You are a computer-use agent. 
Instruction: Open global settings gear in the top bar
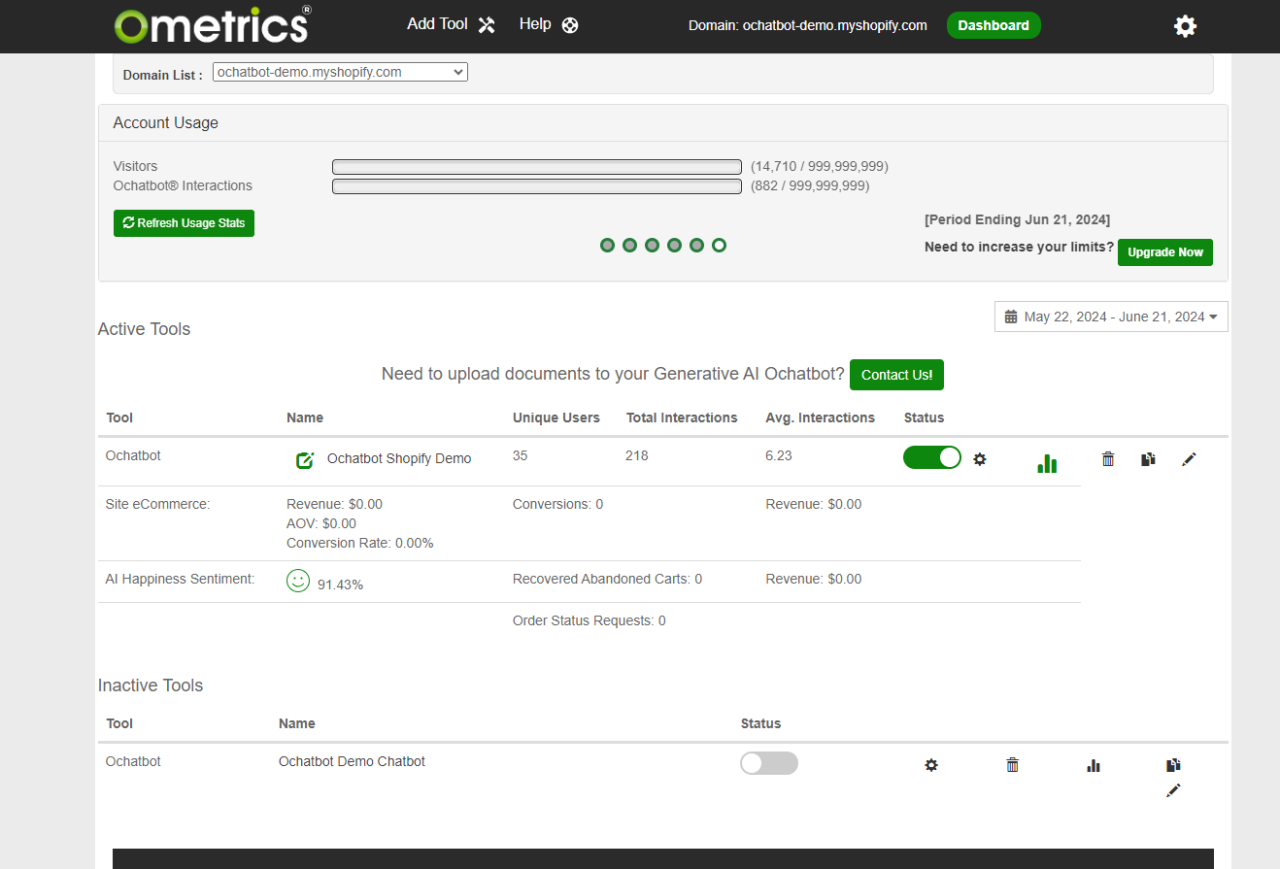pos(1185,26)
